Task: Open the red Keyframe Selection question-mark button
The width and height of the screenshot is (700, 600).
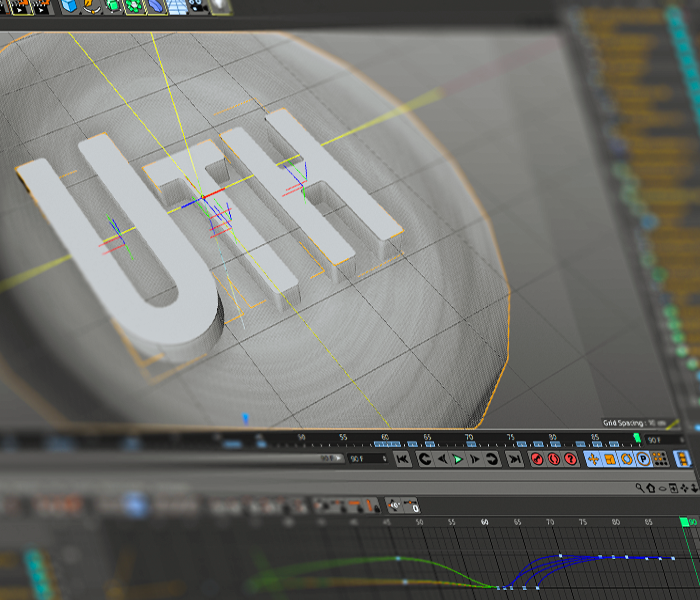Action: pos(570,459)
